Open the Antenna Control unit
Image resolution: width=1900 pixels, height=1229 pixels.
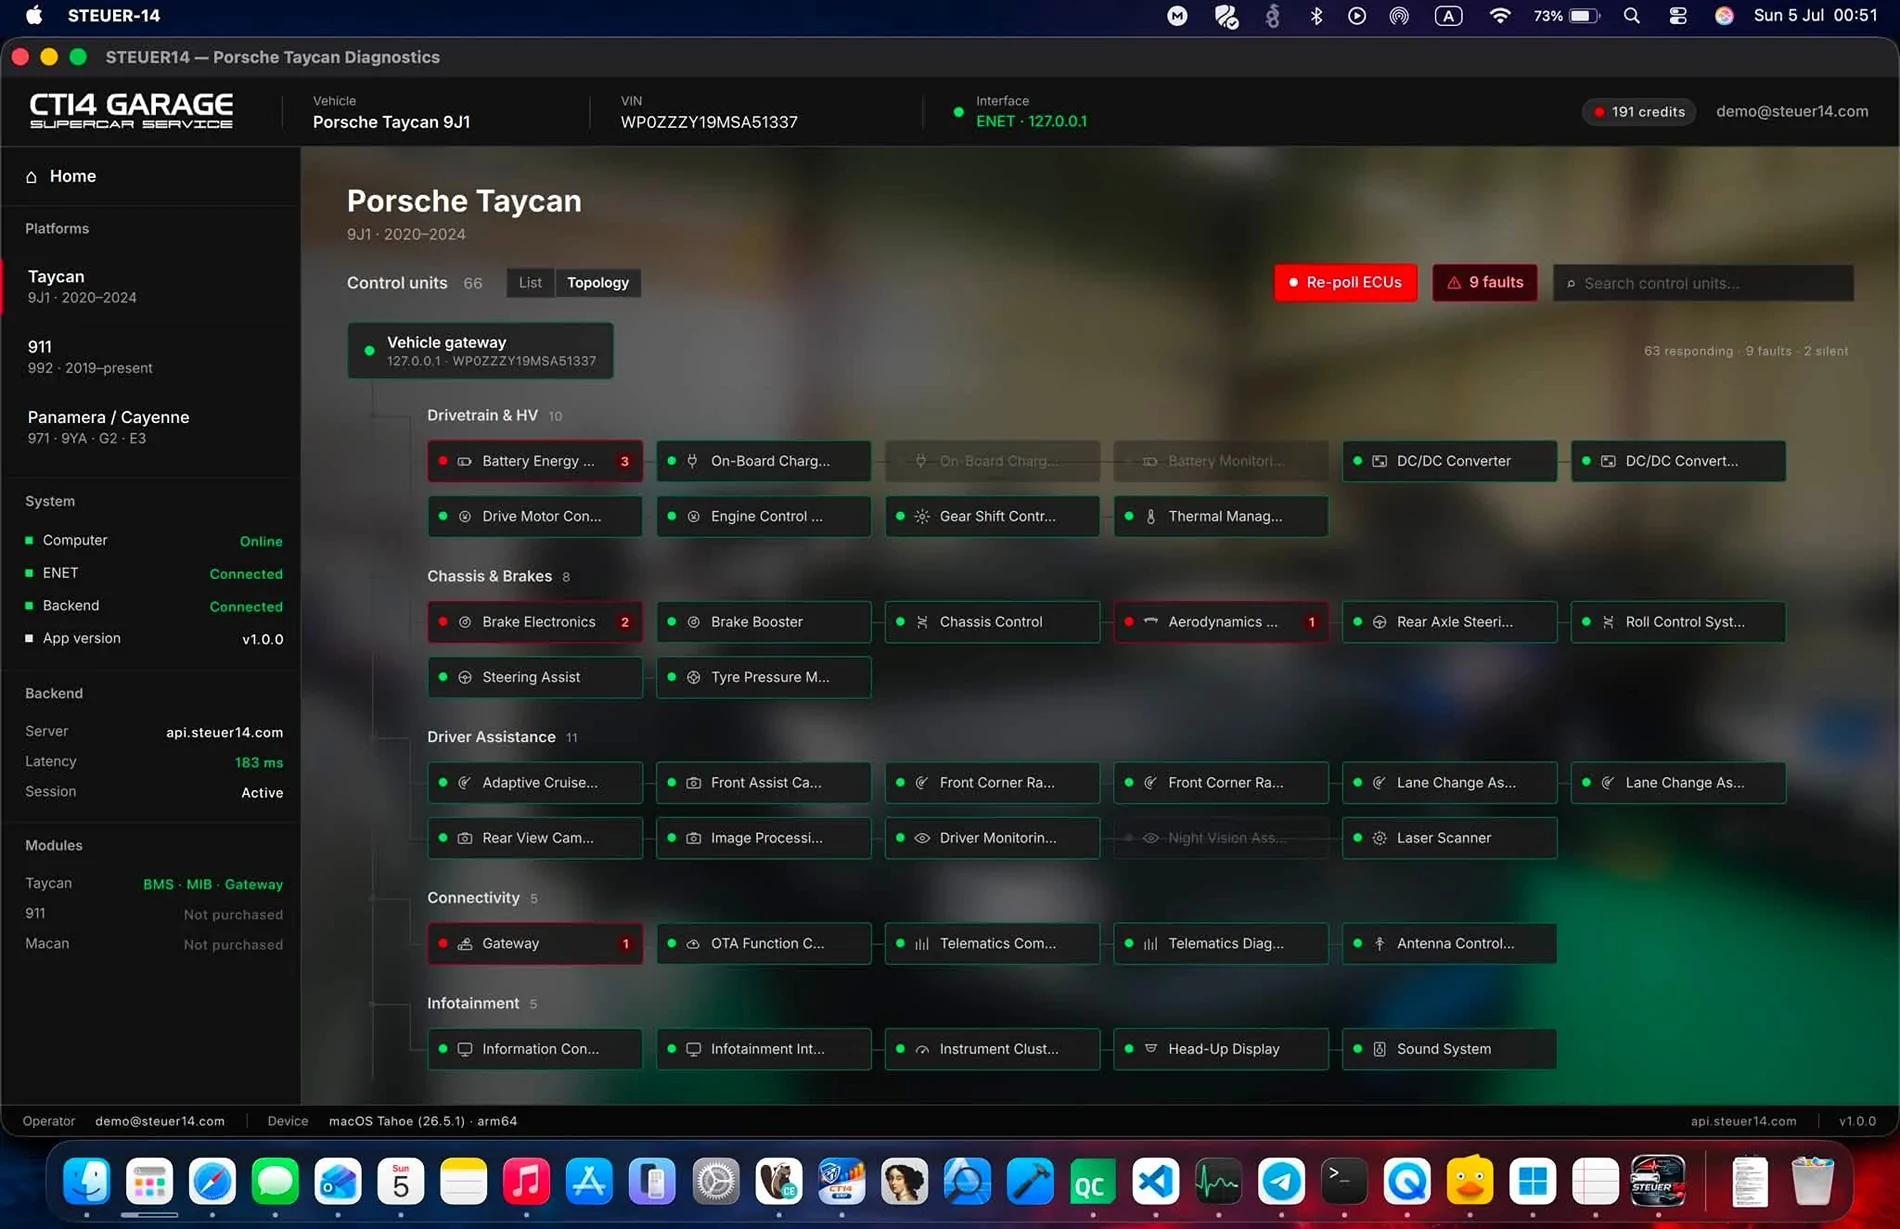pyautogui.click(x=1449, y=943)
